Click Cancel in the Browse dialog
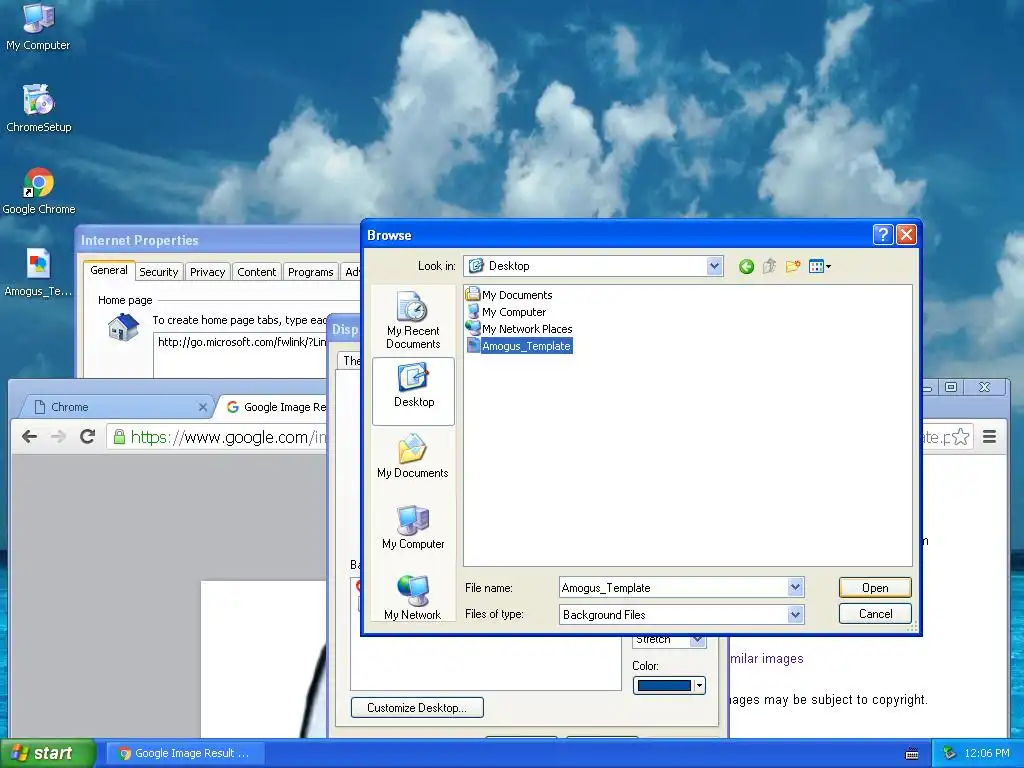The height and width of the screenshot is (768, 1024). coord(875,614)
